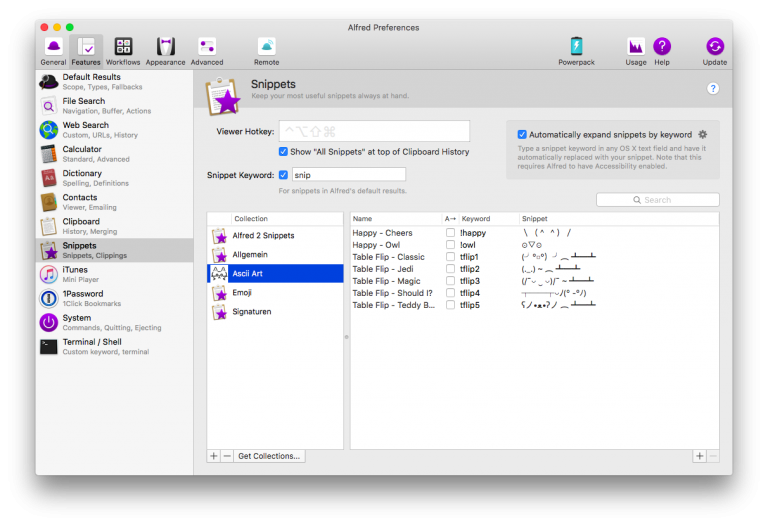Select 1Password in the features sidebar
This screenshot has width=768, height=526.
point(85,298)
